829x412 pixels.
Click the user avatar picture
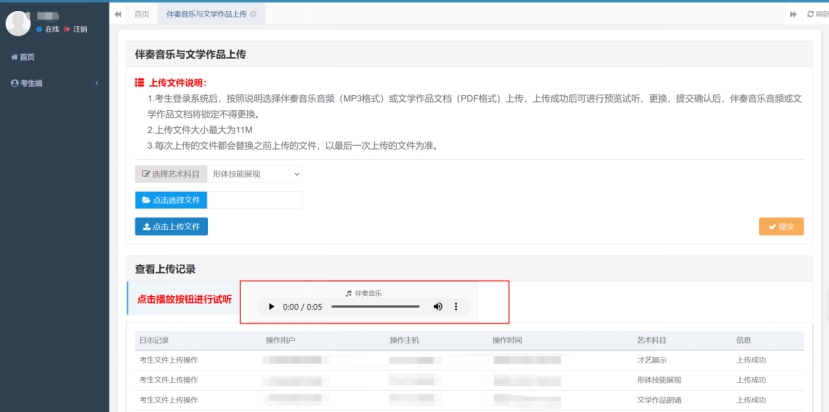coord(18,23)
